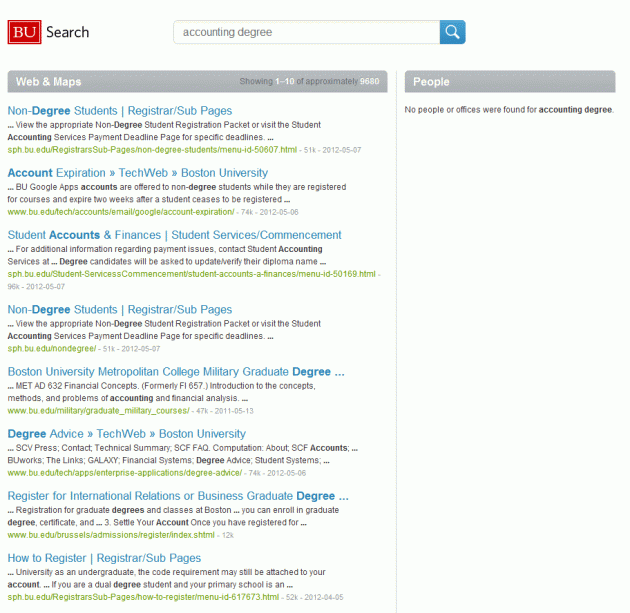Click the SCV Press; Contact snippet line
Screen dimensions: 630x613
(183, 448)
